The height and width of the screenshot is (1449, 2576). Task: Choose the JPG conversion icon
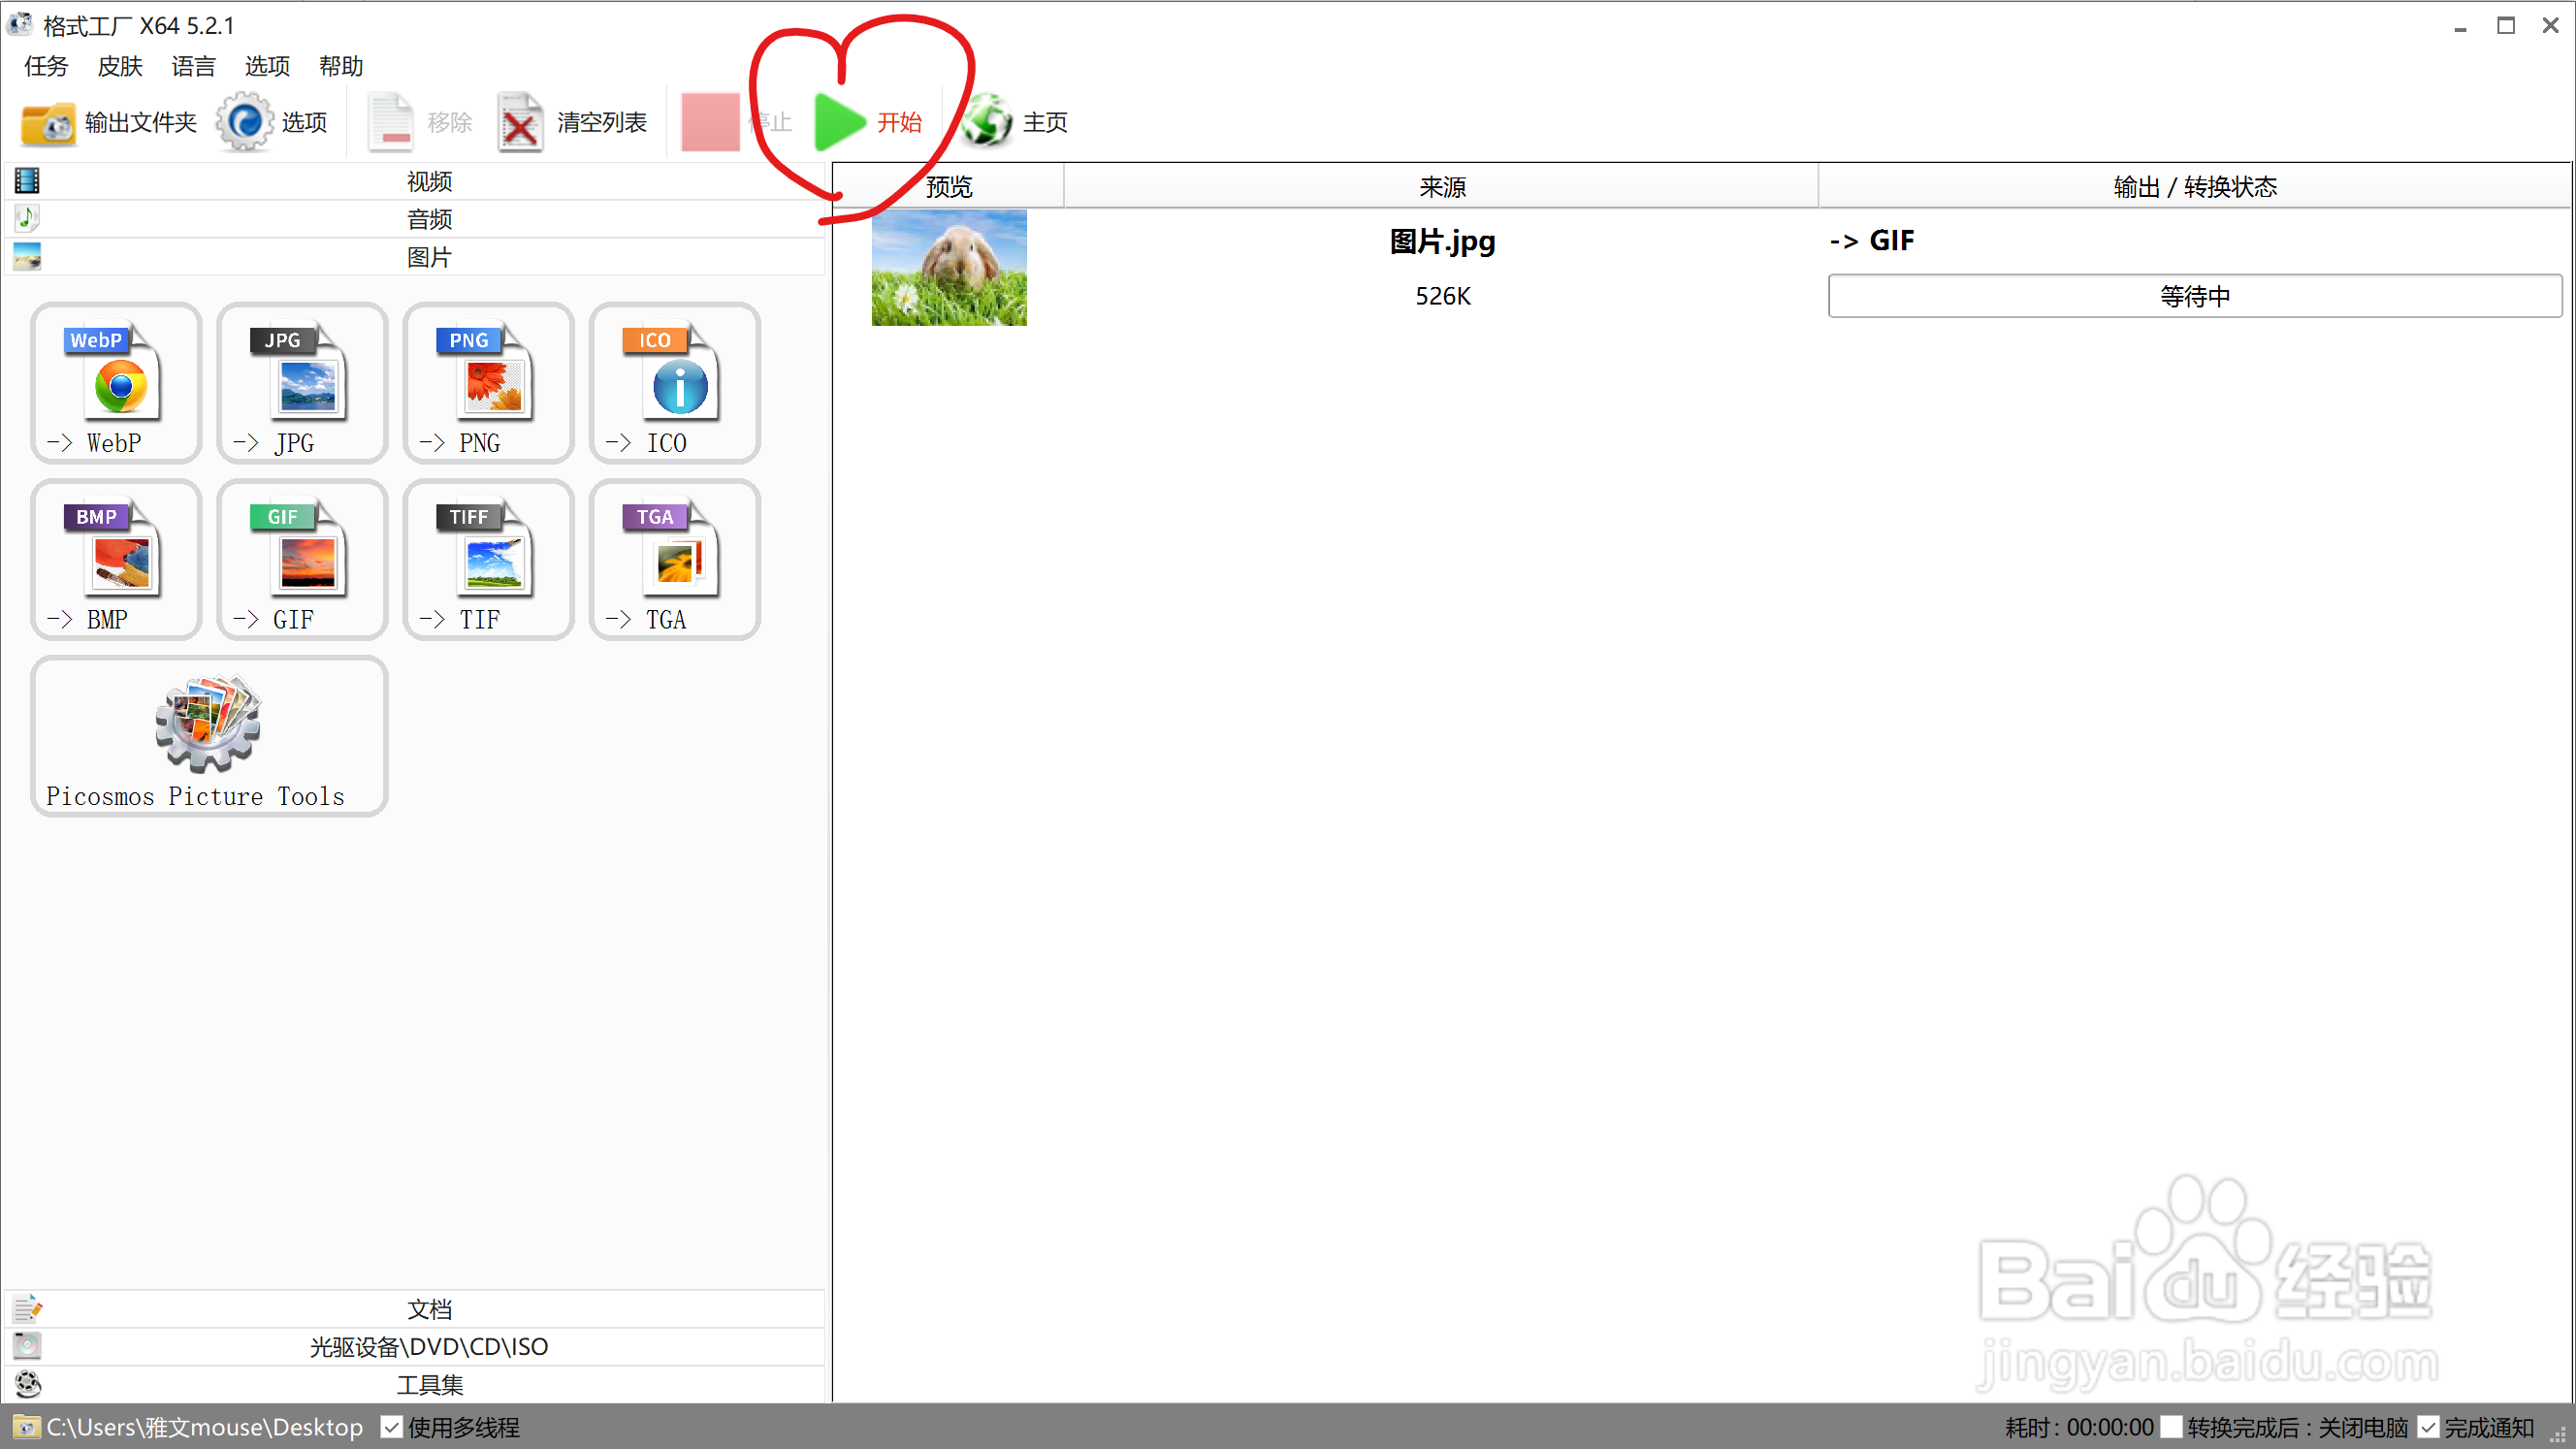pos(302,384)
